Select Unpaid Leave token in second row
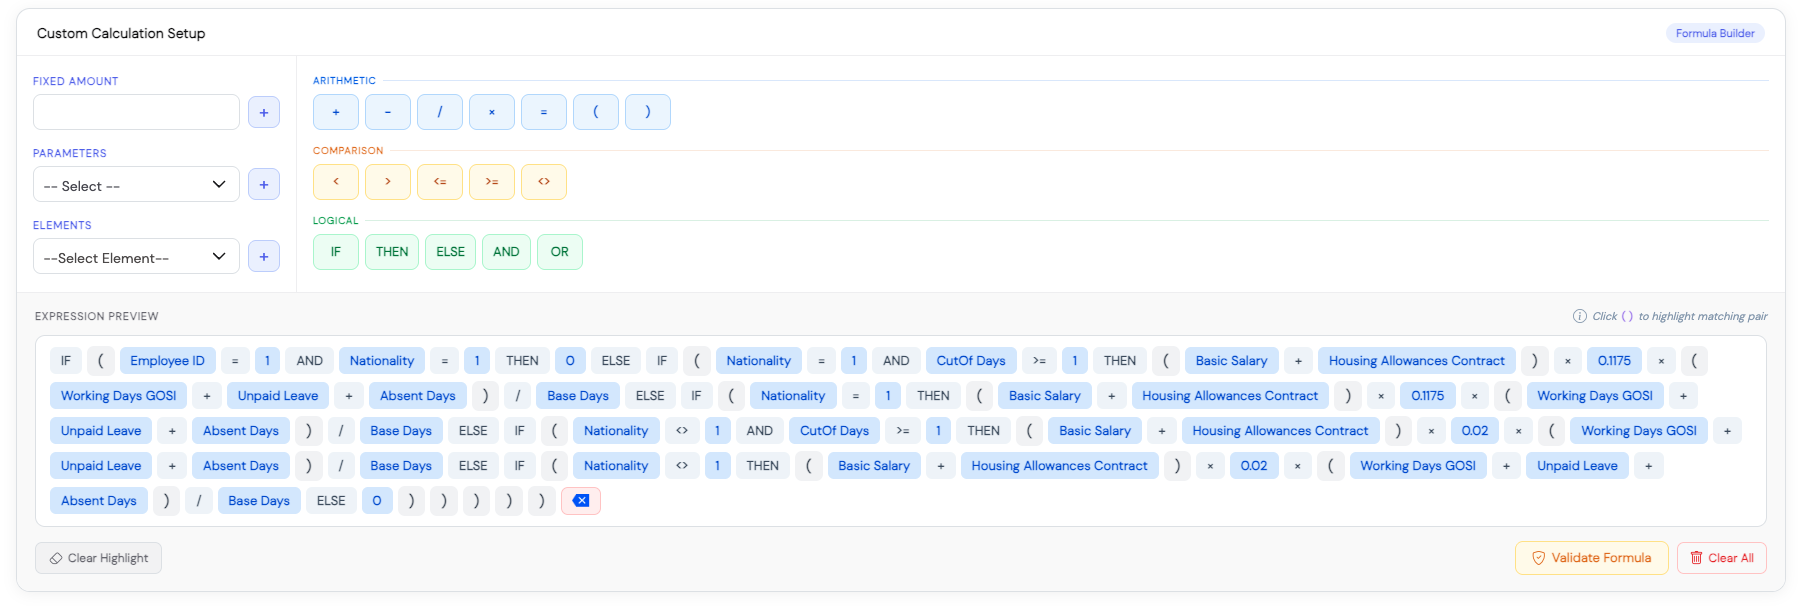The image size is (1808, 611). click(278, 396)
